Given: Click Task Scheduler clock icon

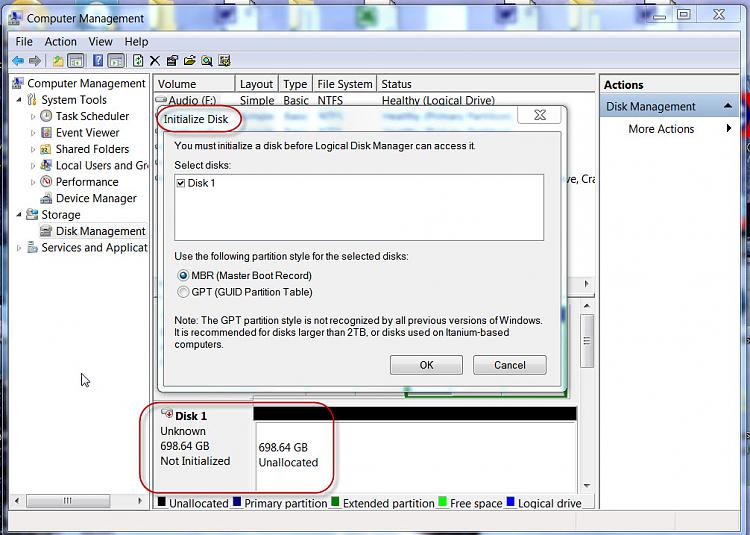Looking at the screenshot, I should tap(46, 116).
